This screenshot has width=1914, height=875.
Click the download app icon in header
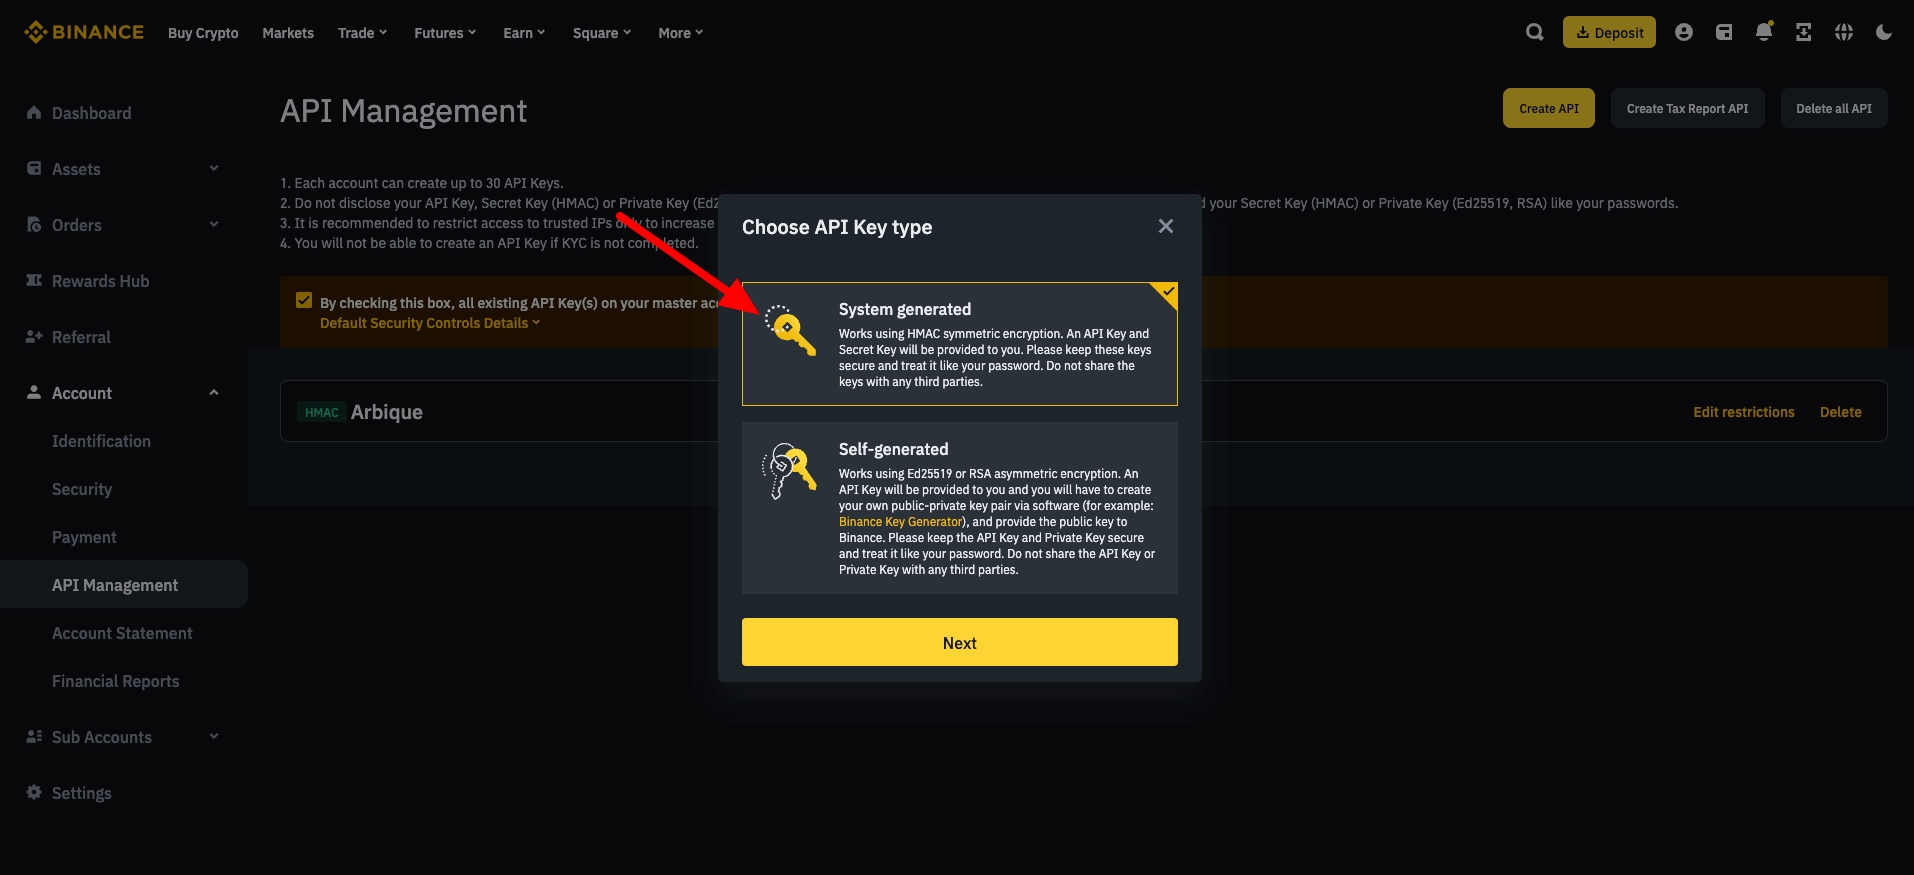1804,32
